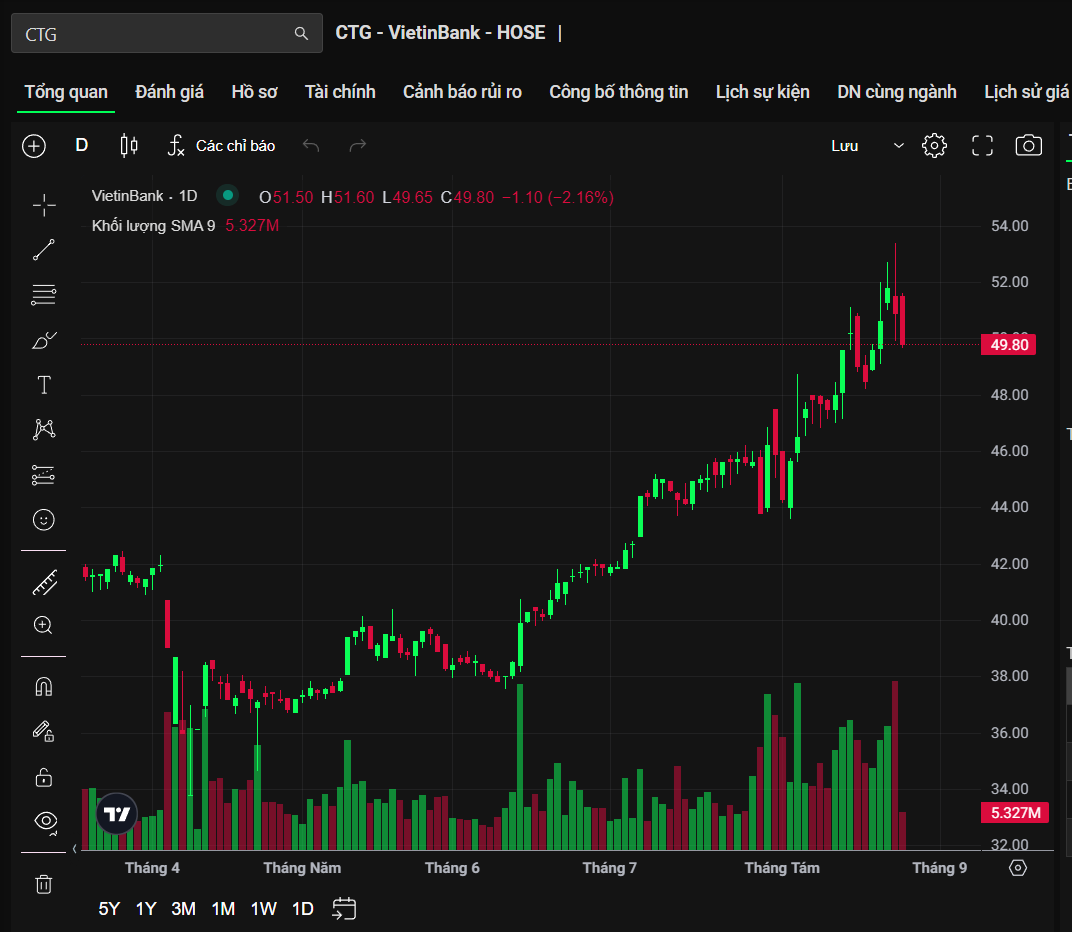Open chart axis settings hexagon icon
This screenshot has height=932, width=1072.
point(1018,868)
